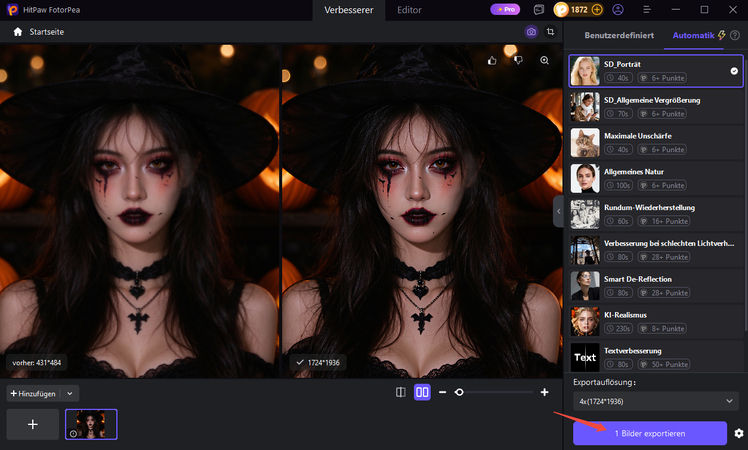Select the Rundum-Wiederherstellung model

tap(656, 214)
